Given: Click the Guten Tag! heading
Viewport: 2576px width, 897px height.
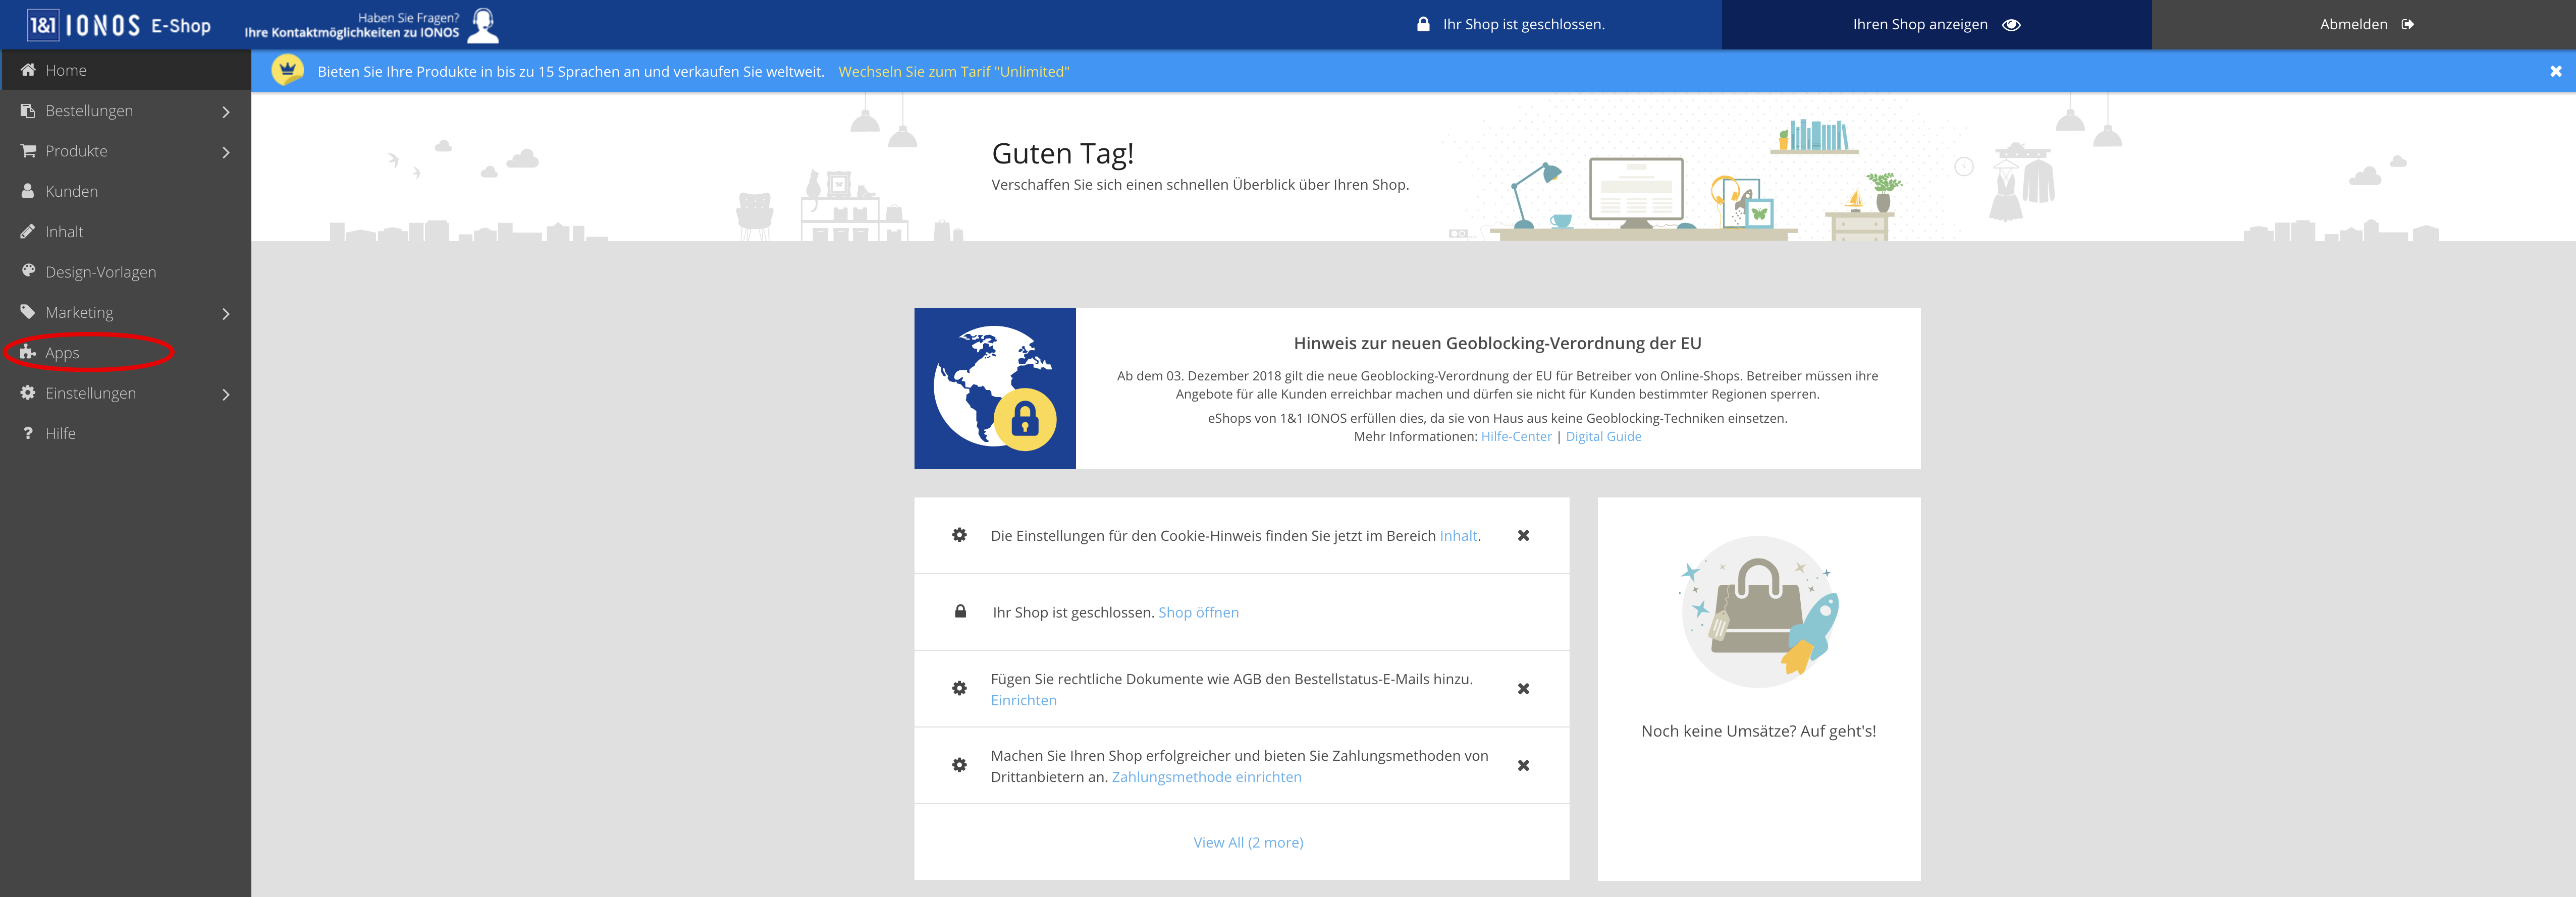Looking at the screenshot, I should click(1062, 153).
